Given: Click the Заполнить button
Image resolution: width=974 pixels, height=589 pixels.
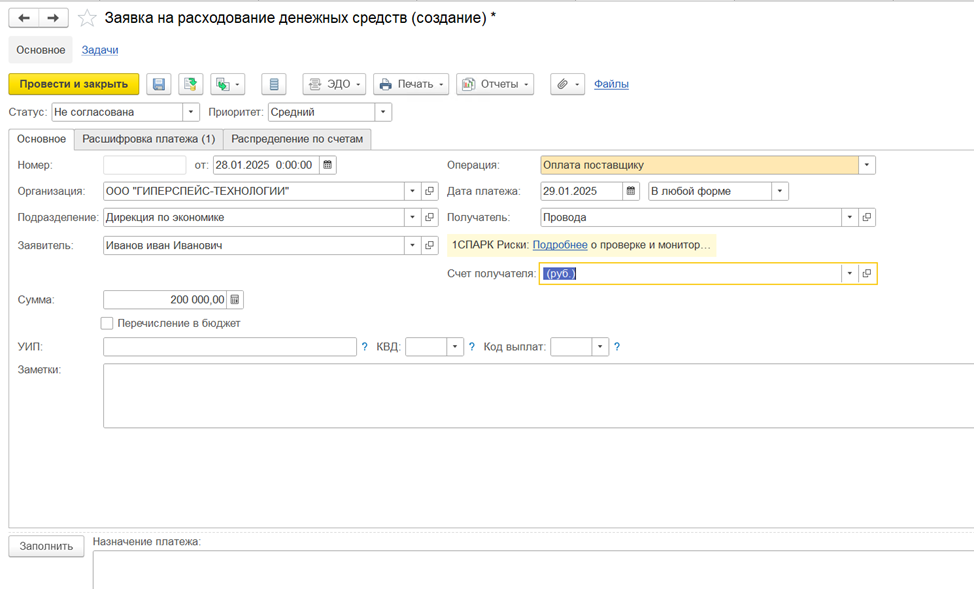Looking at the screenshot, I should coord(46,546).
